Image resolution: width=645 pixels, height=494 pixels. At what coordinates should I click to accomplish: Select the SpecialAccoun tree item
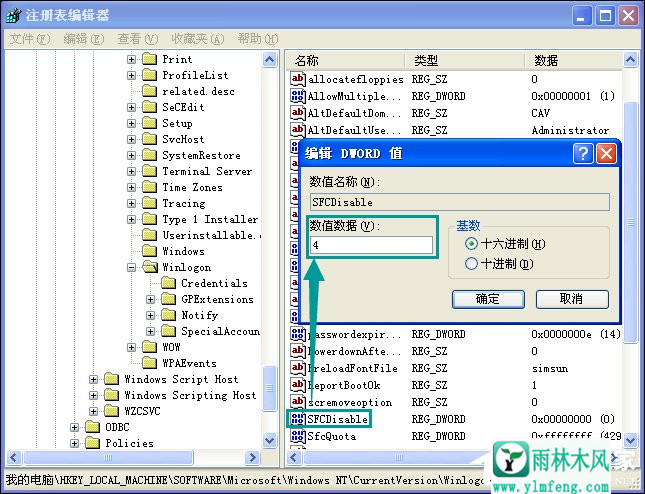pyautogui.click(x=220, y=332)
